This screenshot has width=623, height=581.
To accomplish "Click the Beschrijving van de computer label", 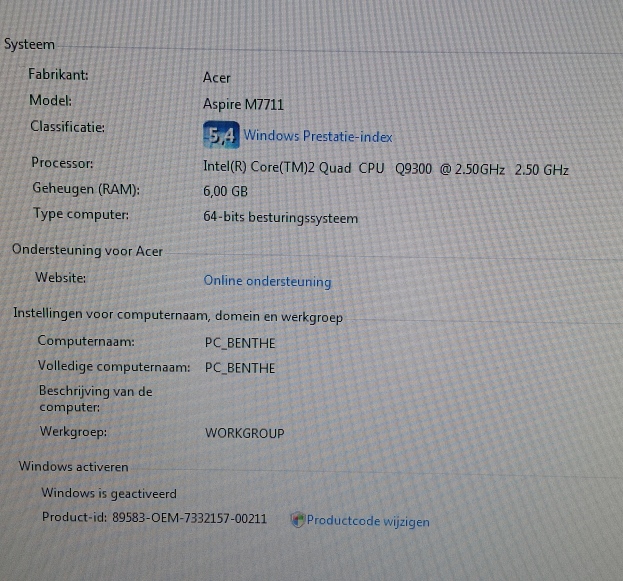I will point(95,399).
